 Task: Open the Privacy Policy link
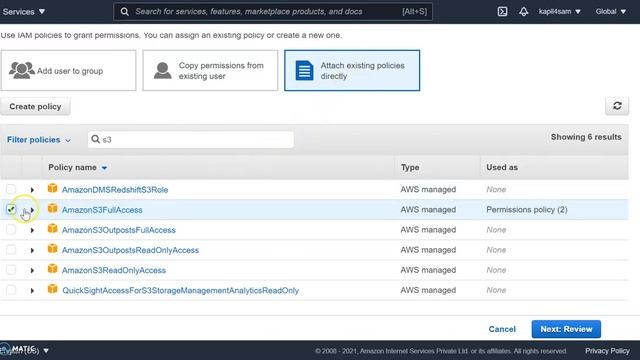point(607,351)
